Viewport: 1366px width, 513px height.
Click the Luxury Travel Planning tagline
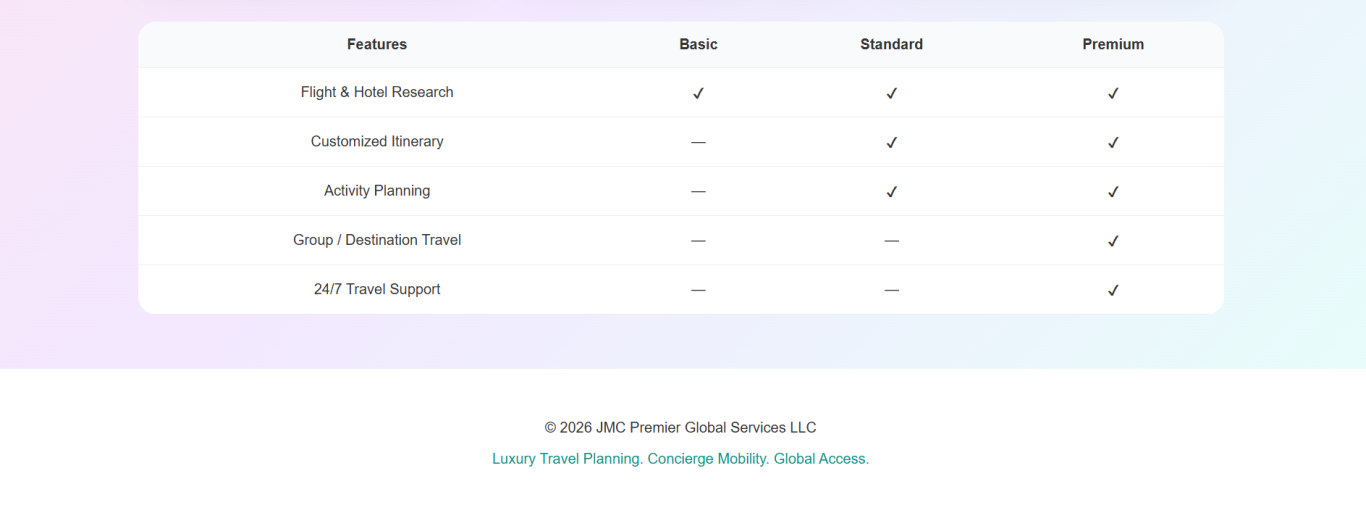point(680,459)
